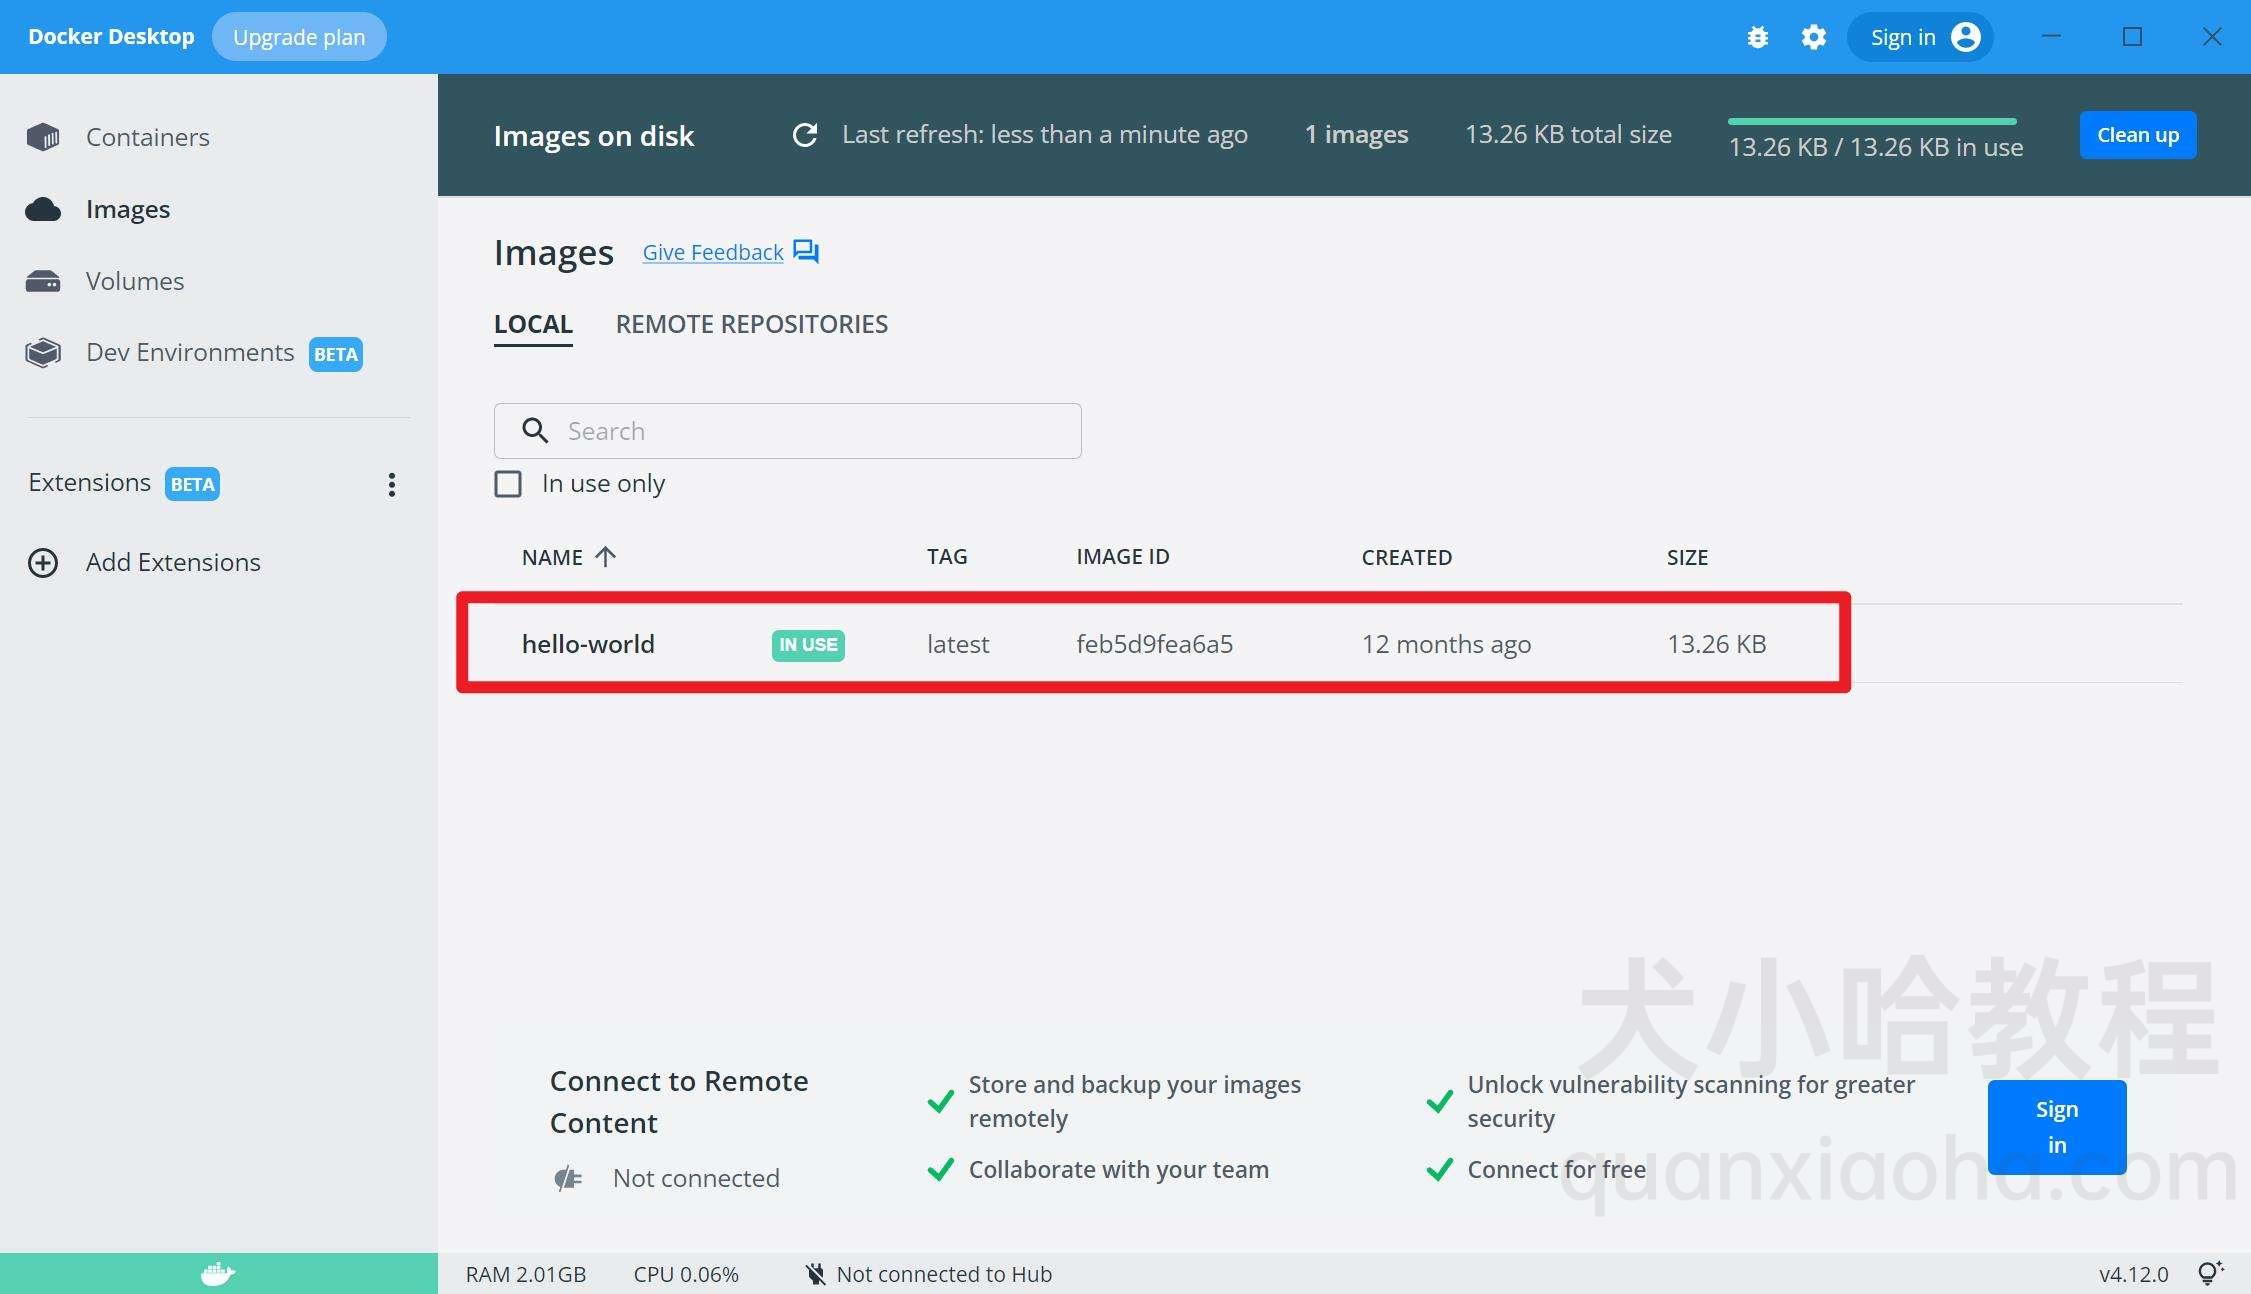
Task: Open Docker Desktop settings gear
Action: tap(1814, 36)
